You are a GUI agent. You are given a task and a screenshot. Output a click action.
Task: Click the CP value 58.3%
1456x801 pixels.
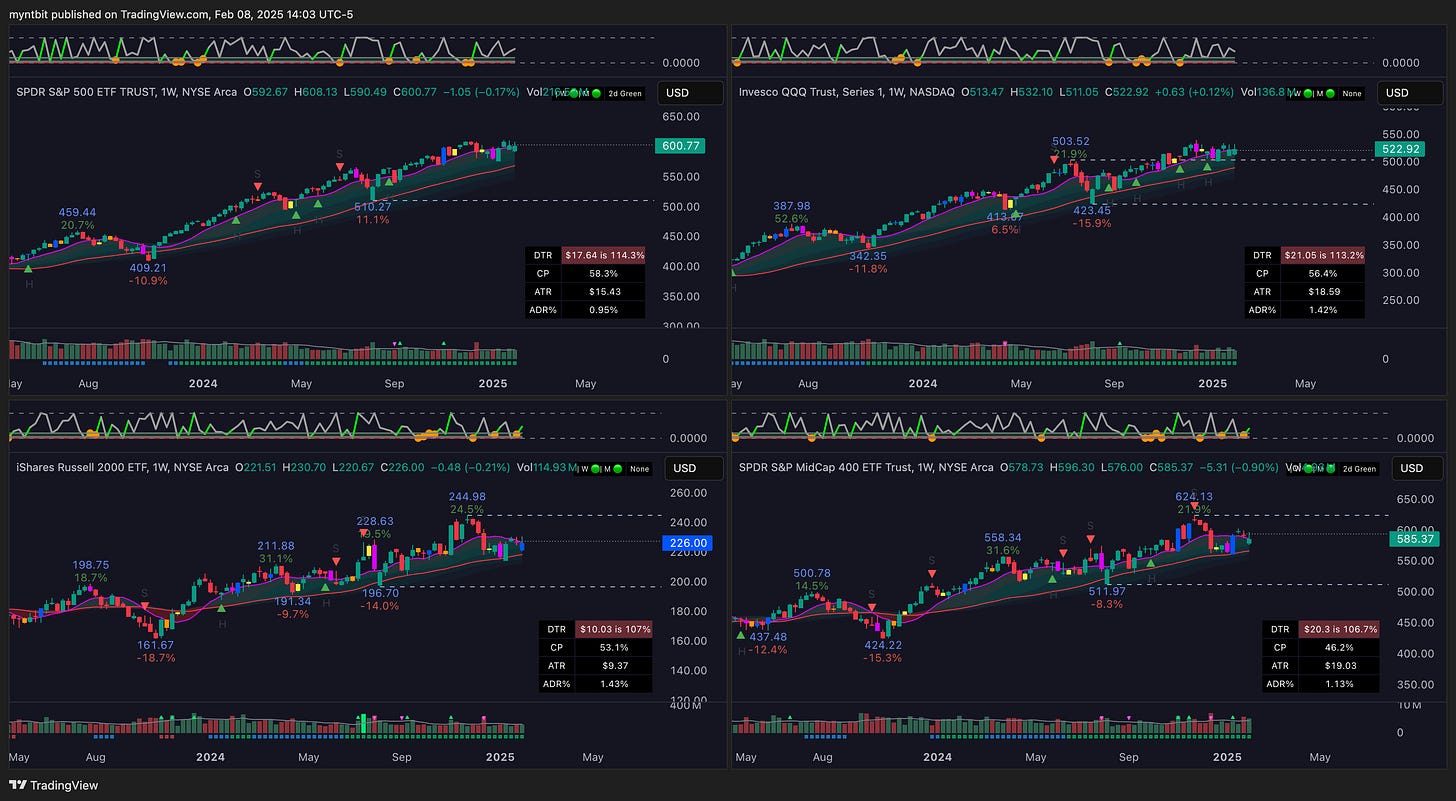point(603,273)
